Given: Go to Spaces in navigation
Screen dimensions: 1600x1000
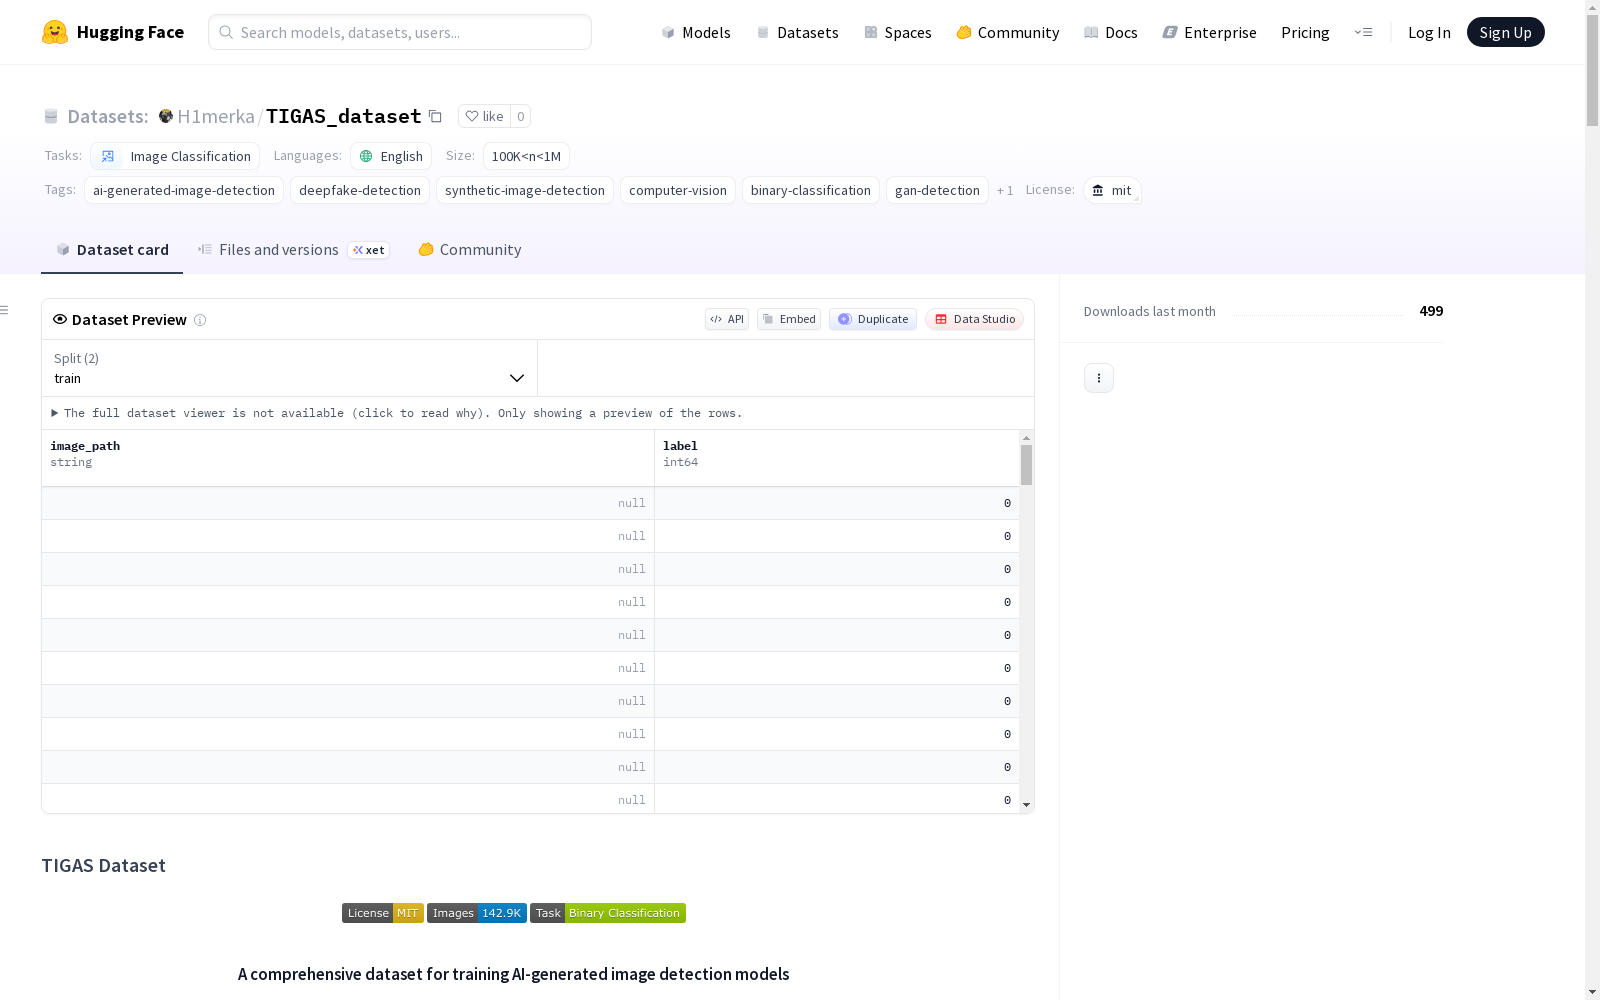Looking at the screenshot, I should [897, 32].
